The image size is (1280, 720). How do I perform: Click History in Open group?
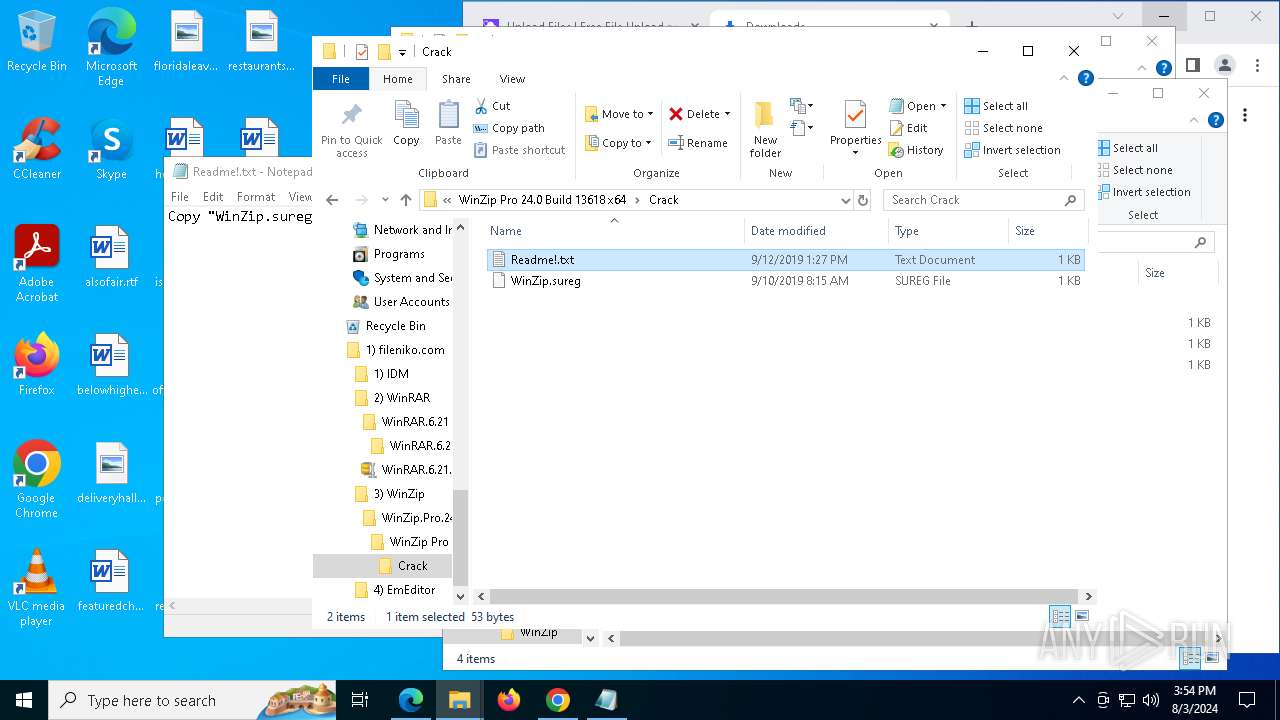pos(916,150)
